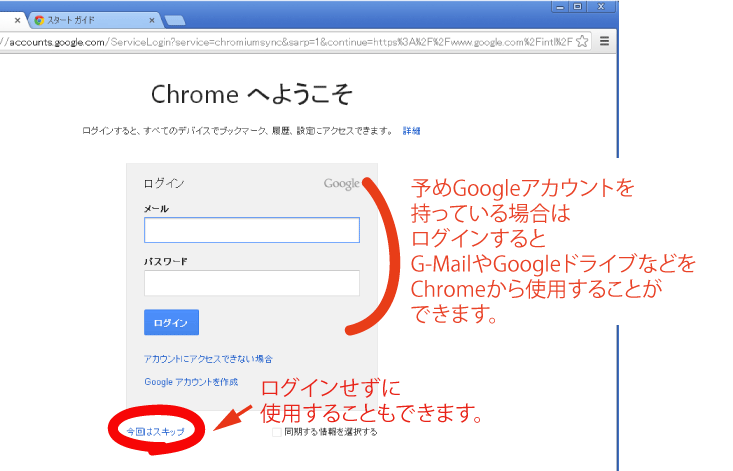Click the address bar URL
The width and height of the screenshot is (733, 471).
click(x=286, y=42)
